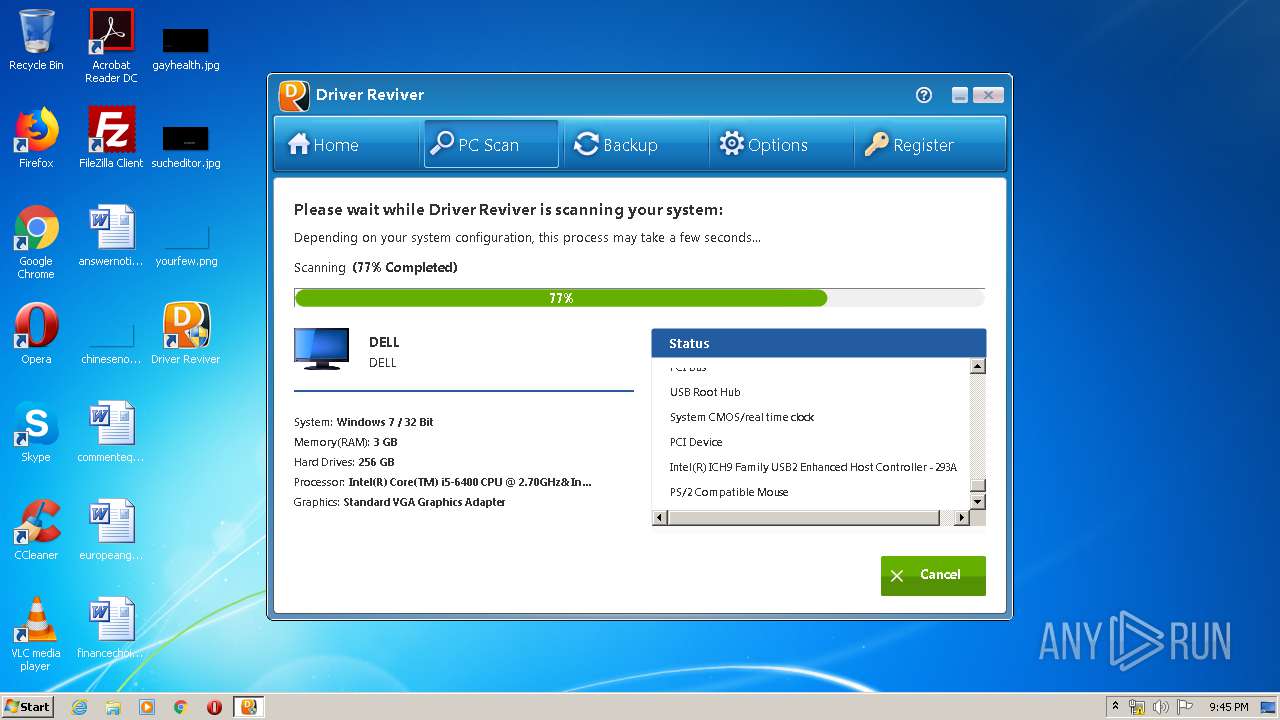Screen dimensions: 1280x720
Task: Select USB Root Hub in Status list
Action: pyautogui.click(x=705, y=392)
